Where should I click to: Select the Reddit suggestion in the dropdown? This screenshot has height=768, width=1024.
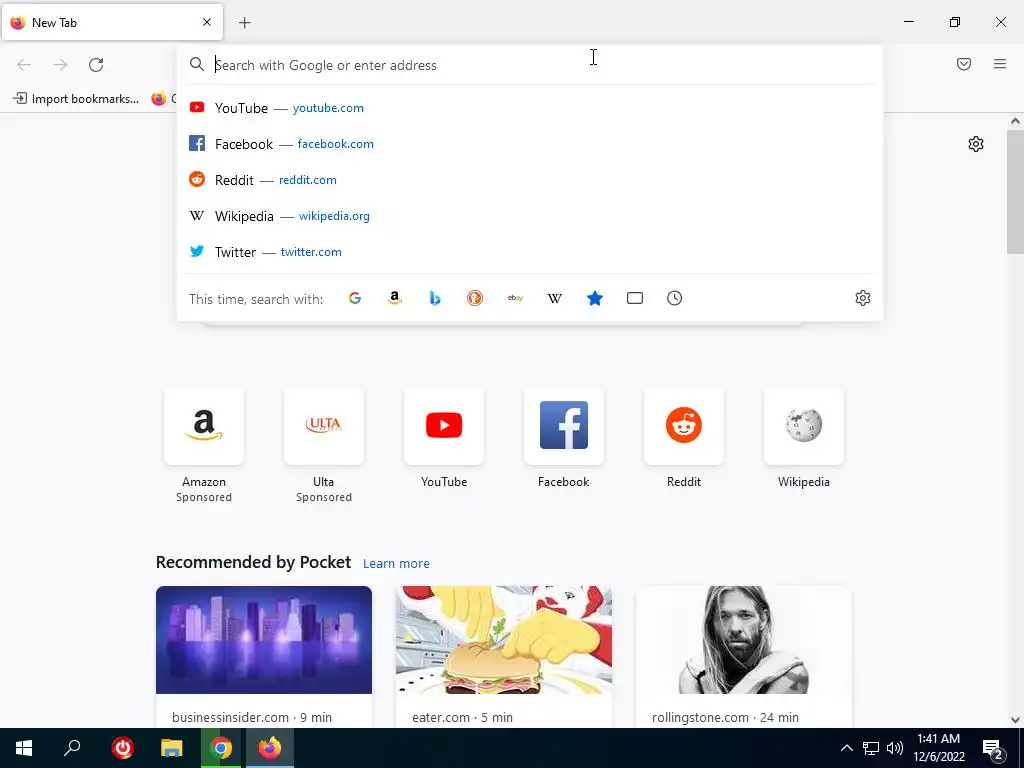(x=530, y=180)
